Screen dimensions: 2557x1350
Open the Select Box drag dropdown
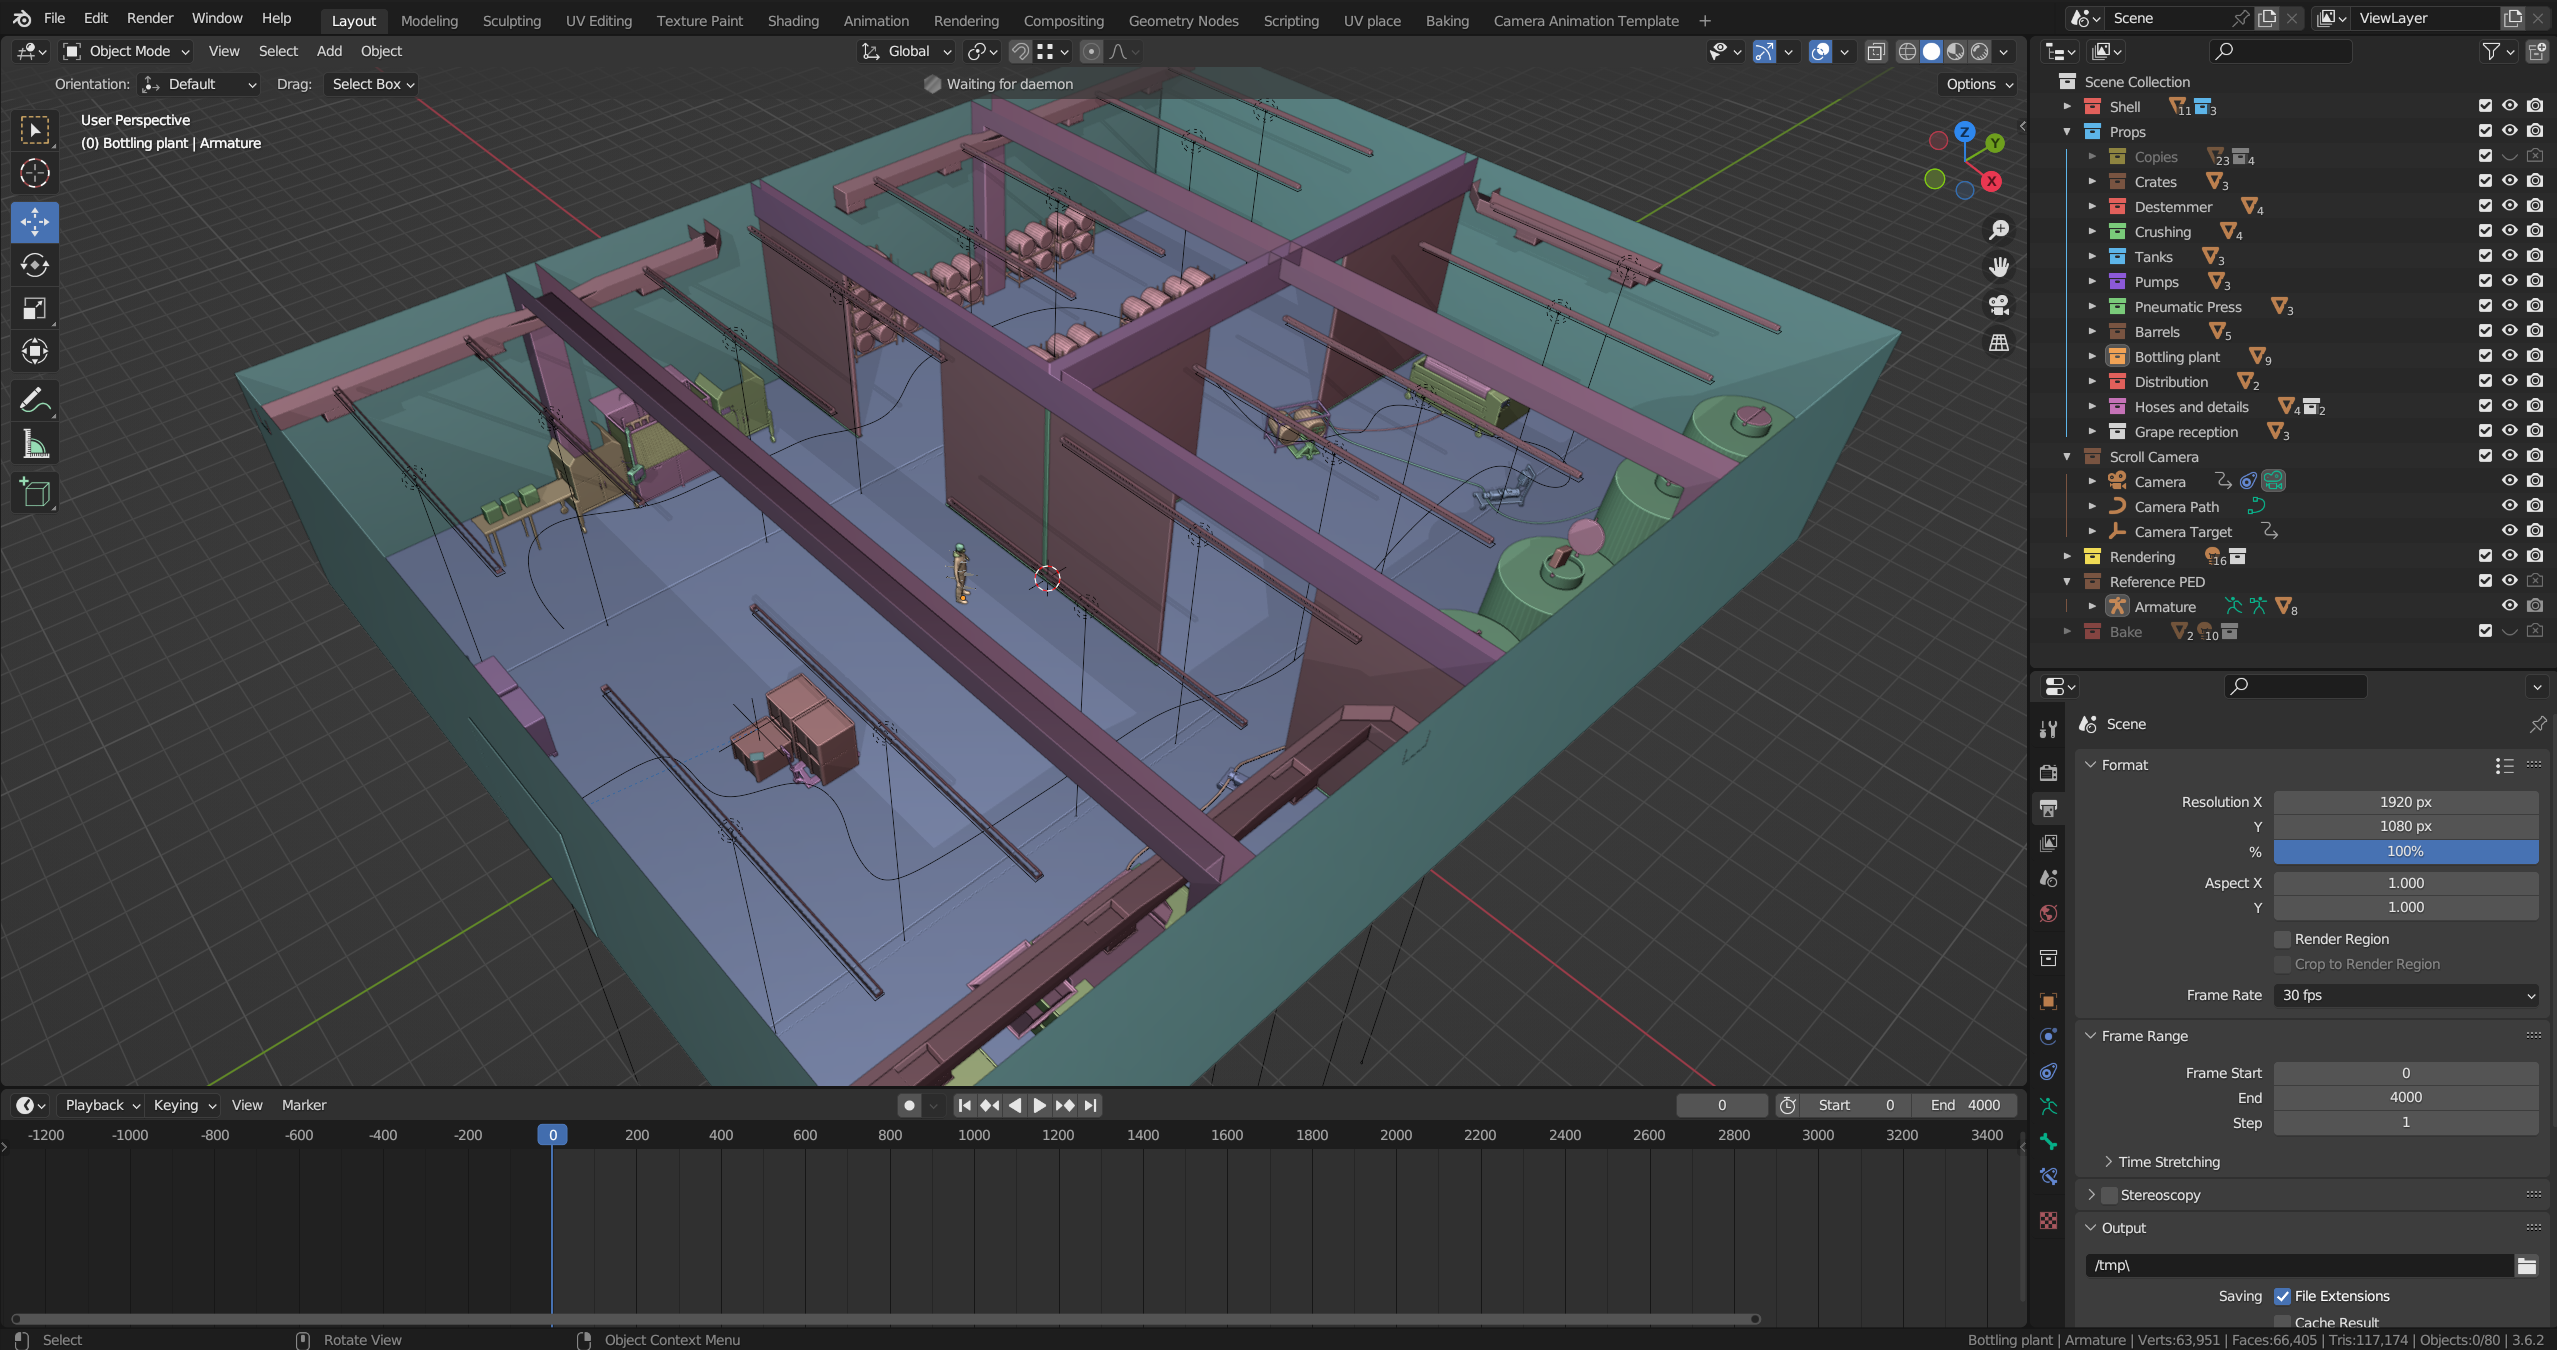click(x=372, y=84)
